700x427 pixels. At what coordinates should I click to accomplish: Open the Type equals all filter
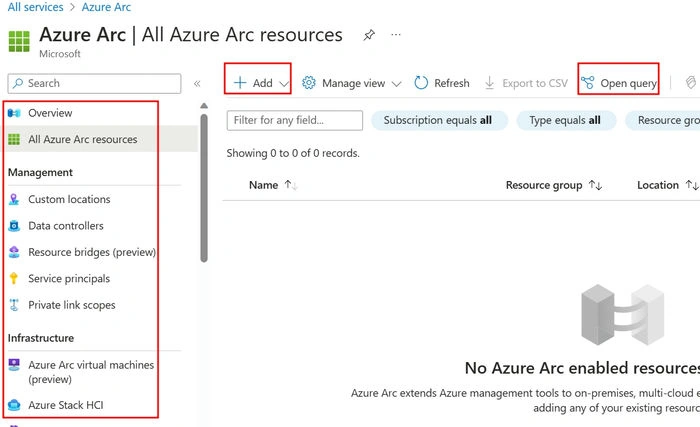[566, 120]
